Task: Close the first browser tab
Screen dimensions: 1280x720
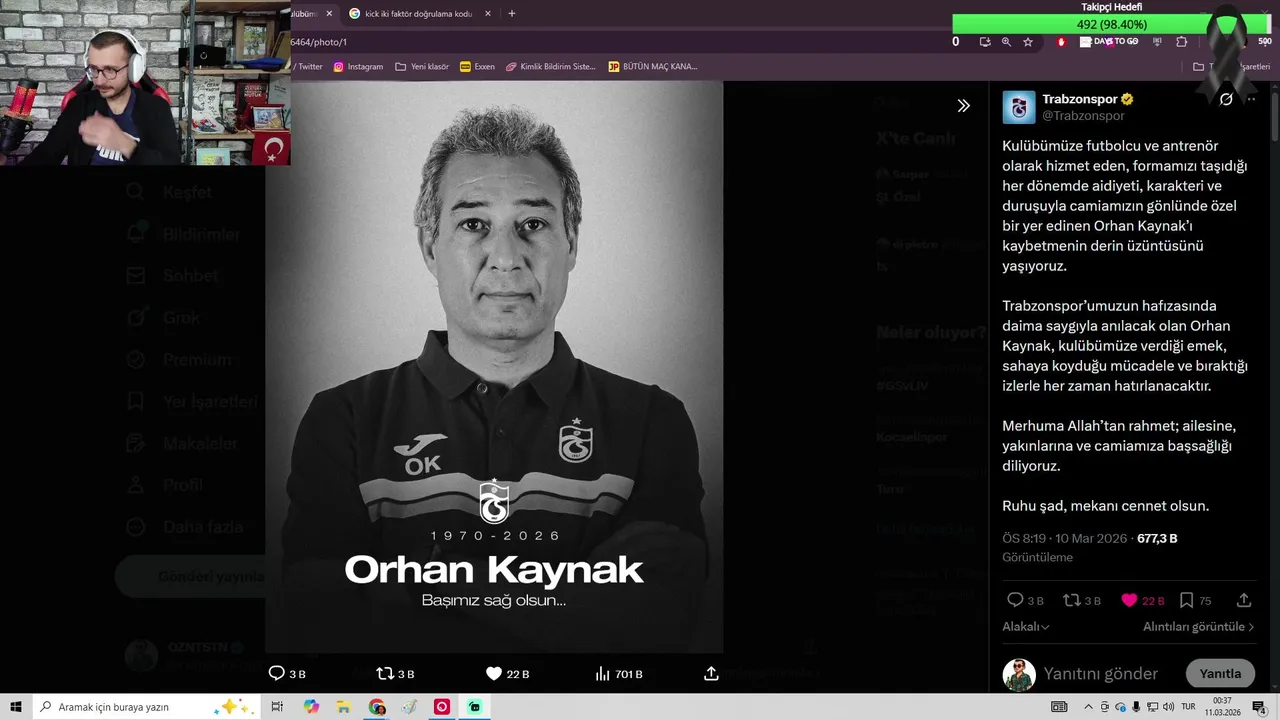Action: coord(330,14)
